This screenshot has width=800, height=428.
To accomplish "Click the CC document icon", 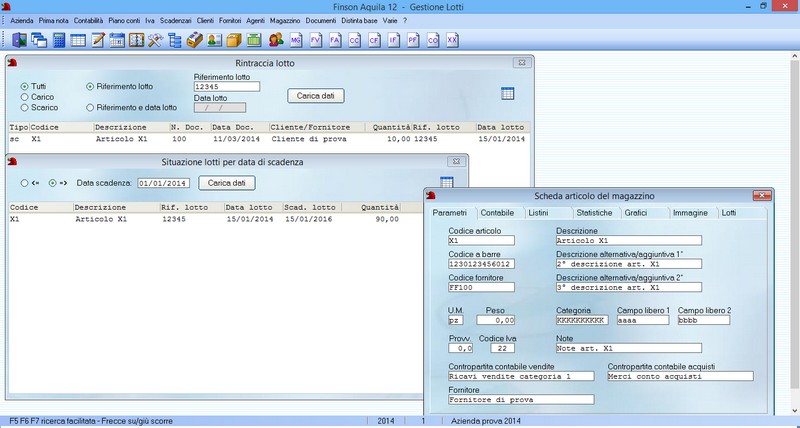I will click(x=355, y=40).
